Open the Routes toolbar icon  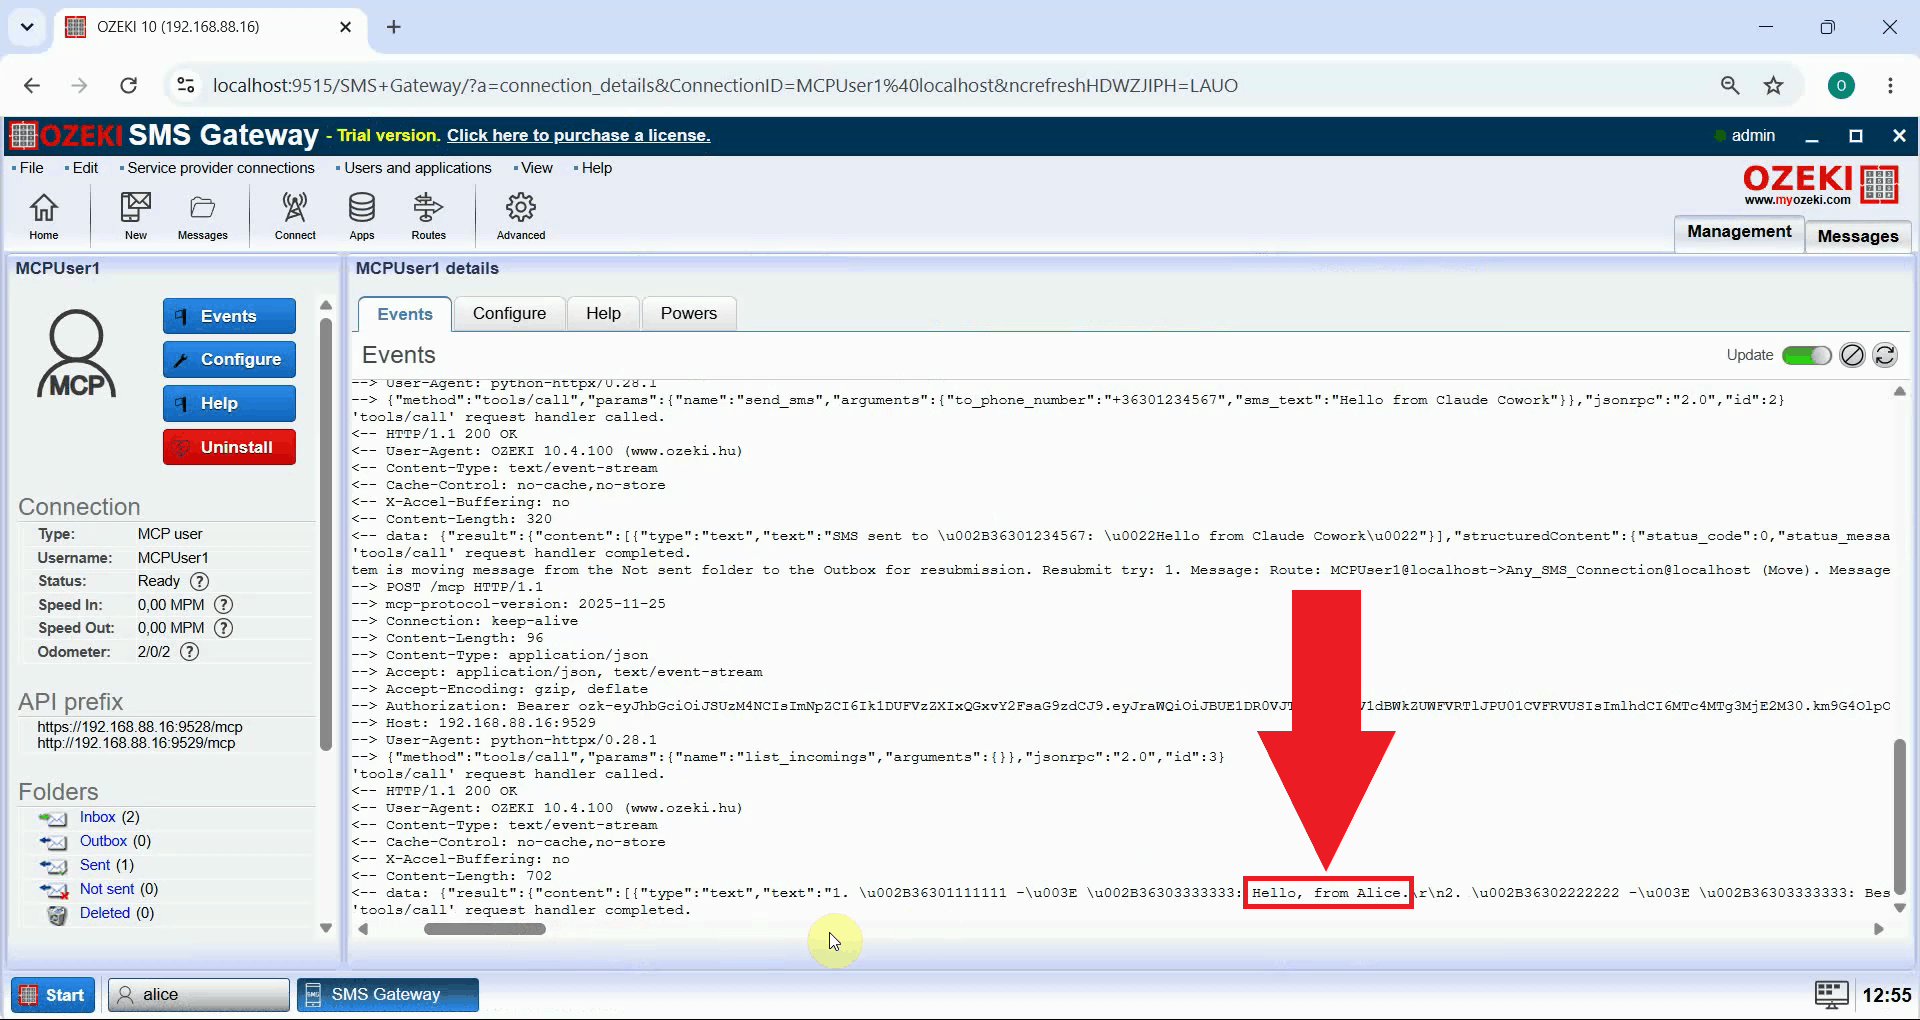pos(428,216)
